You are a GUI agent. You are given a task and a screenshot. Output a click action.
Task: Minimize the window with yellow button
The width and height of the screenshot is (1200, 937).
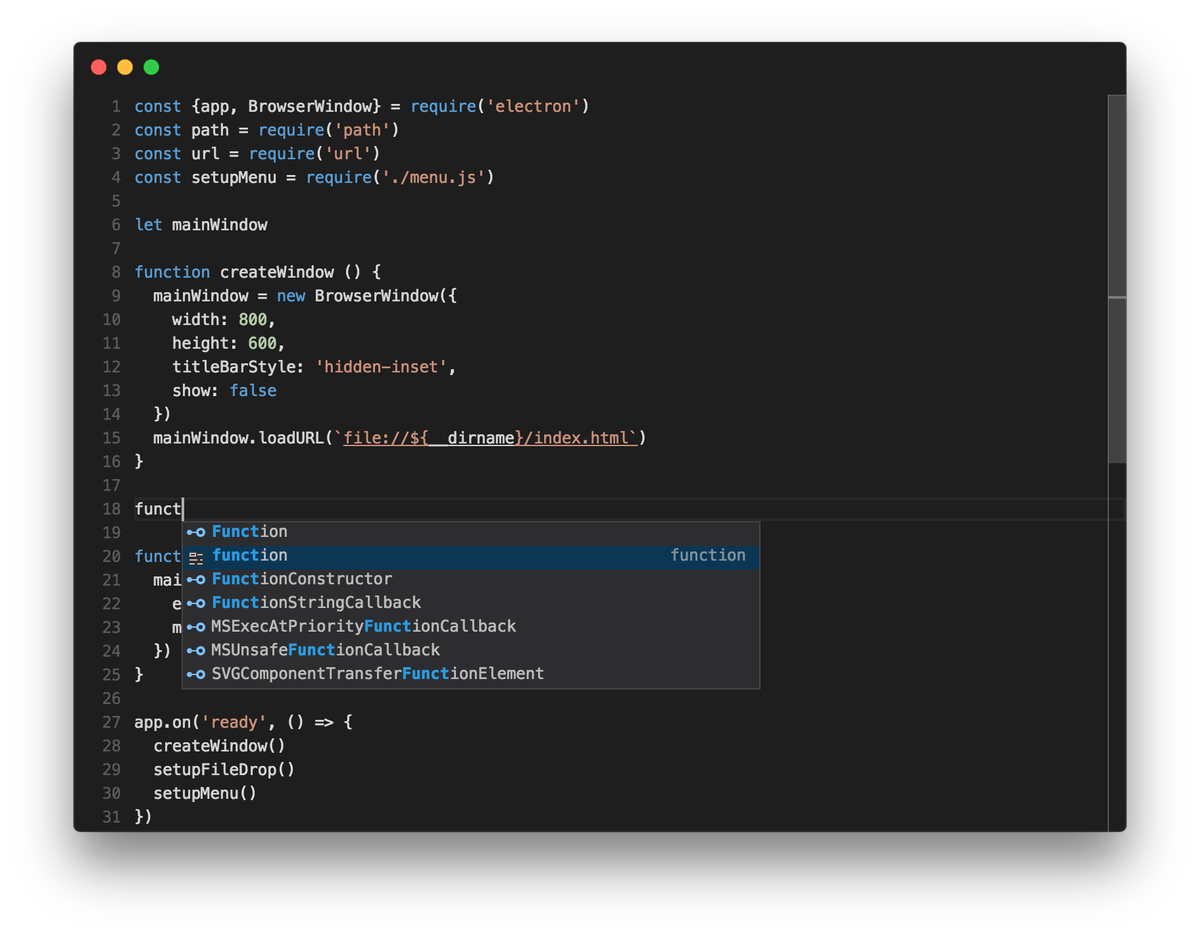tap(125, 67)
